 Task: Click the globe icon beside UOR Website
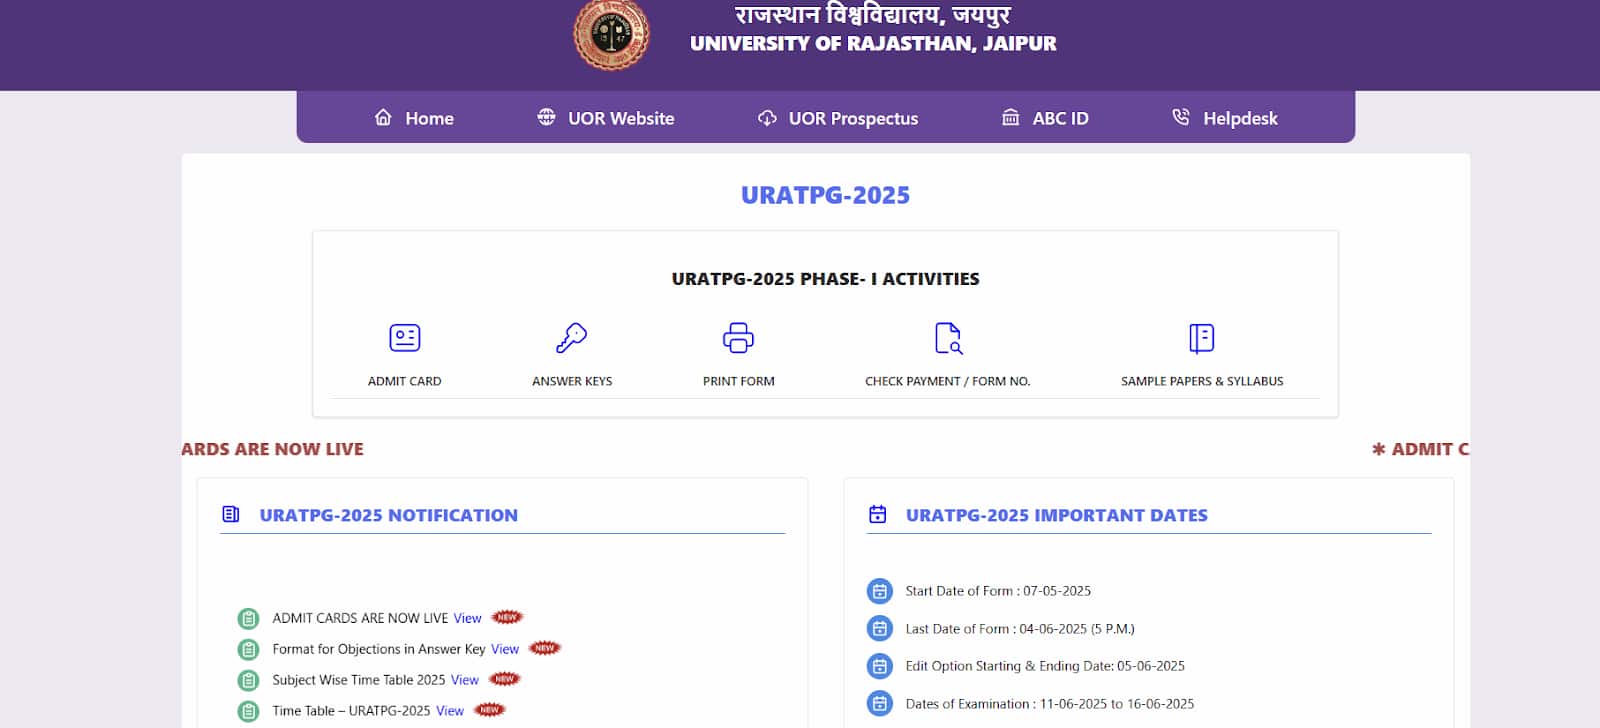(546, 117)
